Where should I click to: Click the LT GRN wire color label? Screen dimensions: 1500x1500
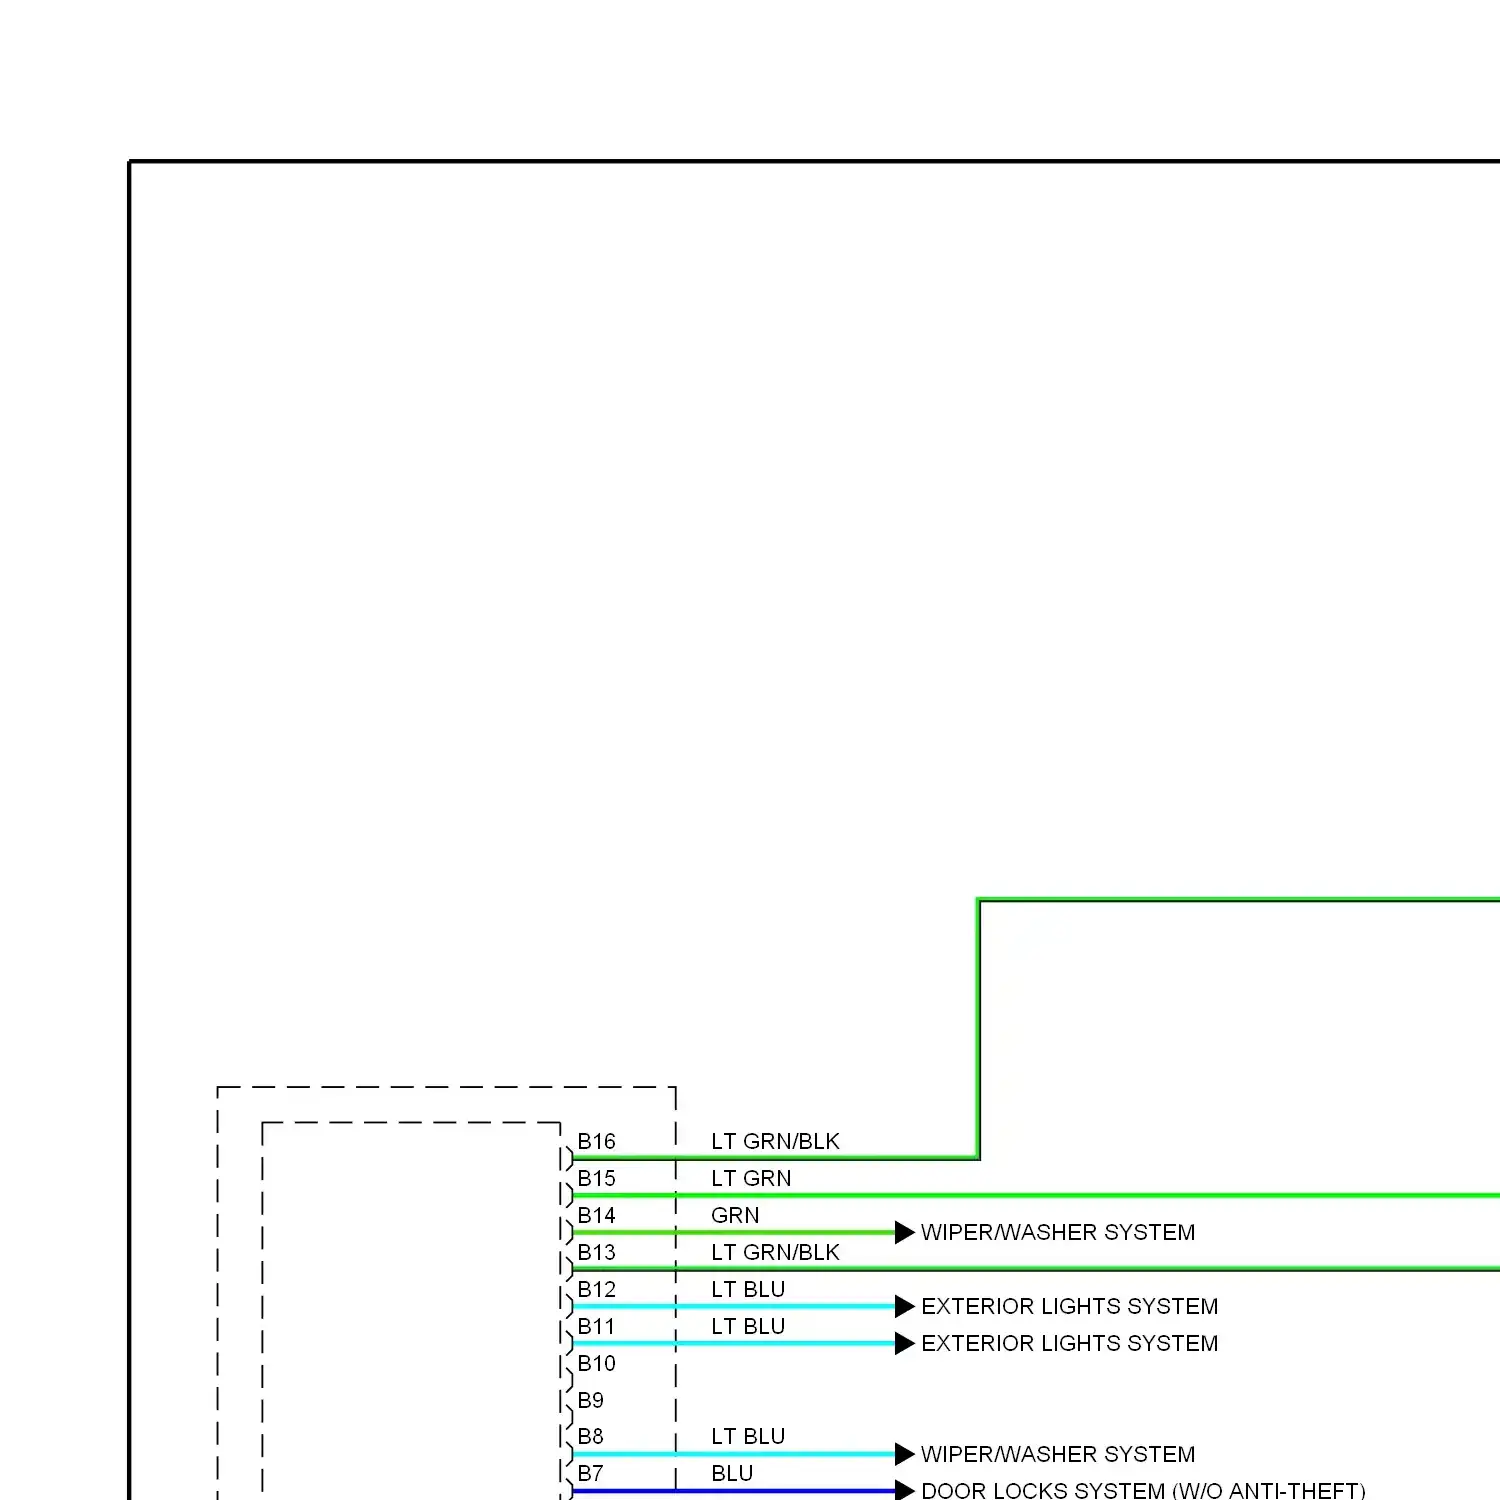751,1178
